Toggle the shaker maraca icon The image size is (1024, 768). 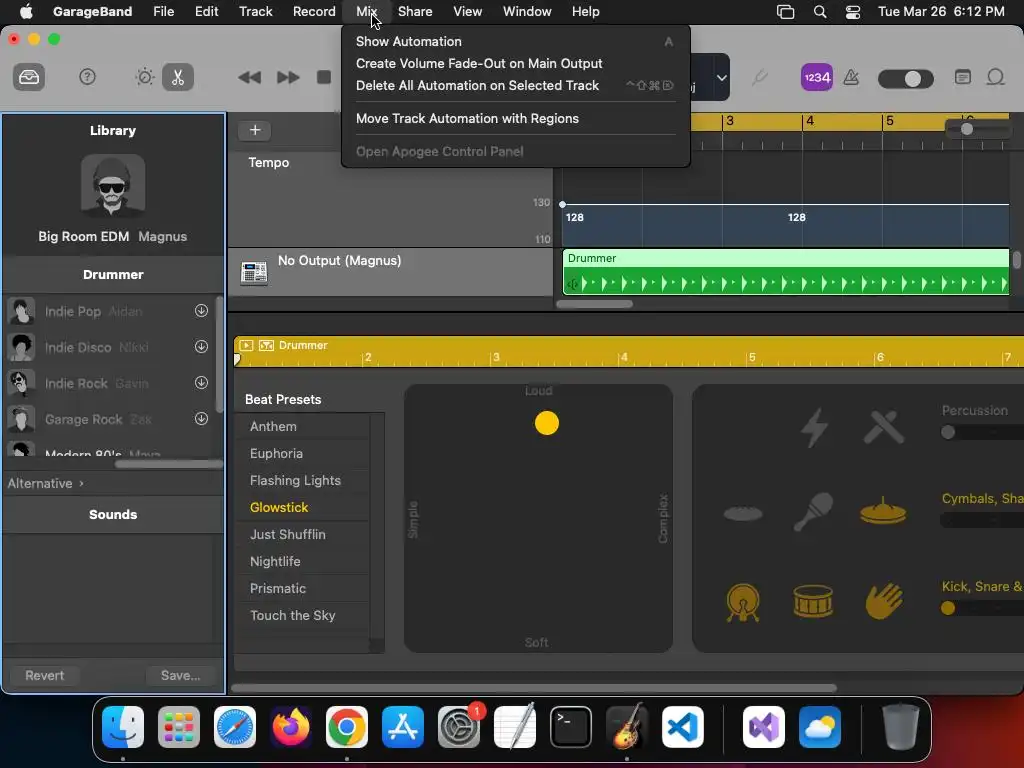[813, 512]
